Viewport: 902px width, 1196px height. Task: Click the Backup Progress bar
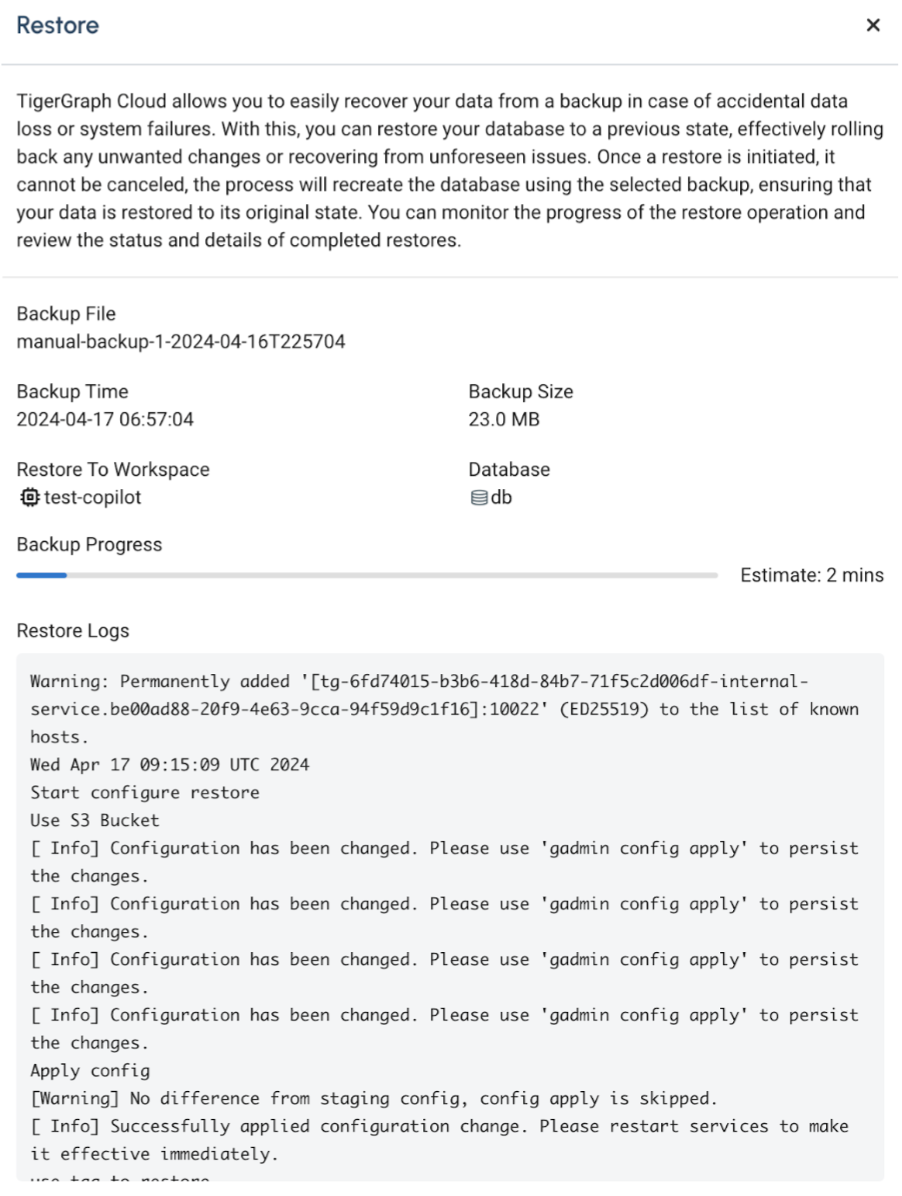click(x=367, y=575)
